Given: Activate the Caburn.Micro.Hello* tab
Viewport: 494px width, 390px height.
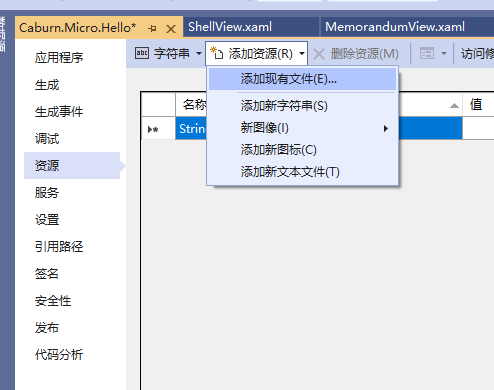Looking at the screenshot, I should click(x=77, y=28).
